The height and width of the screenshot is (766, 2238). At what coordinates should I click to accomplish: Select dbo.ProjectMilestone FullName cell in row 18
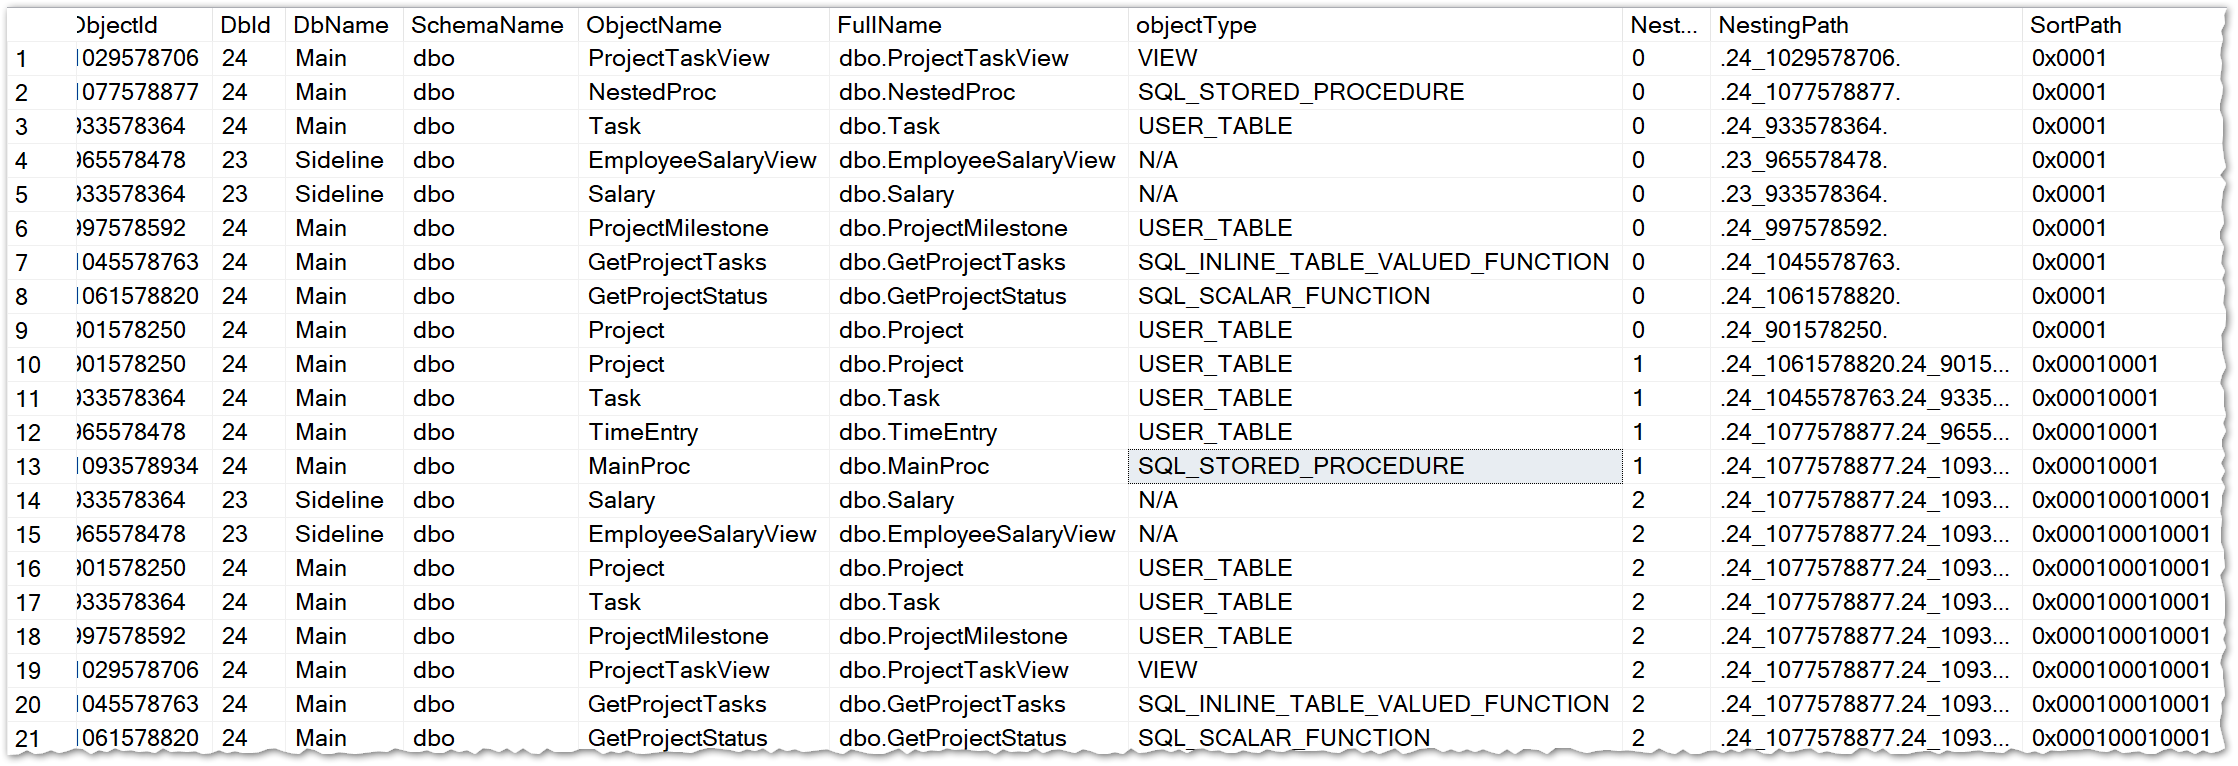(x=978, y=636)
